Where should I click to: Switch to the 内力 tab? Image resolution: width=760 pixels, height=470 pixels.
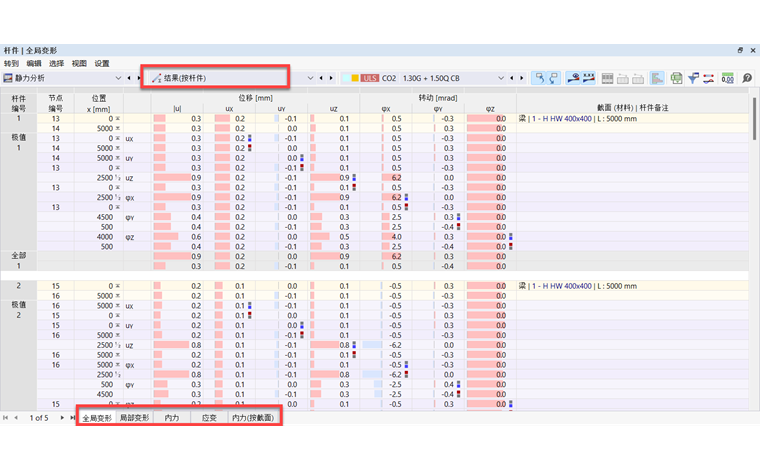point(172,418)
